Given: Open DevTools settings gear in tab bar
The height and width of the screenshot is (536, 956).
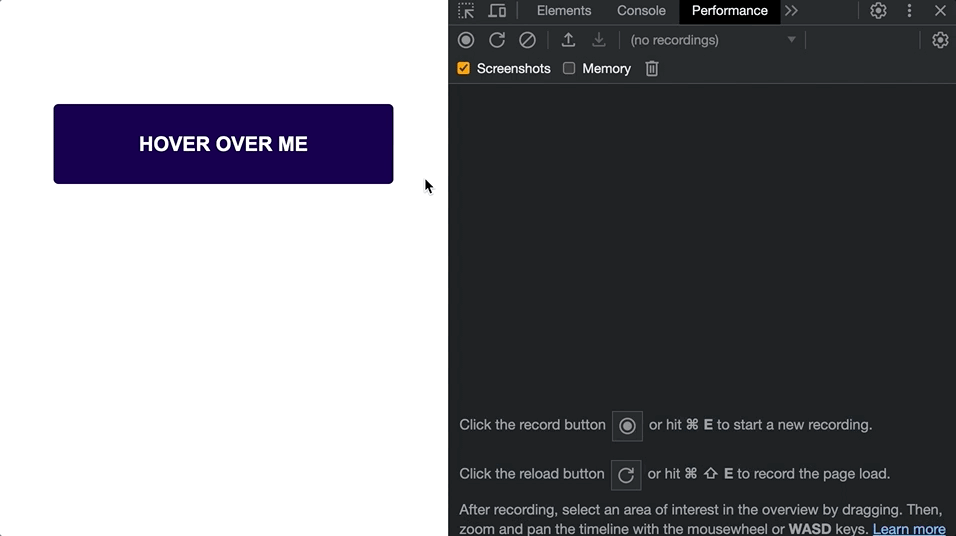Looking at the screenshot, I should tap(878, 11).
